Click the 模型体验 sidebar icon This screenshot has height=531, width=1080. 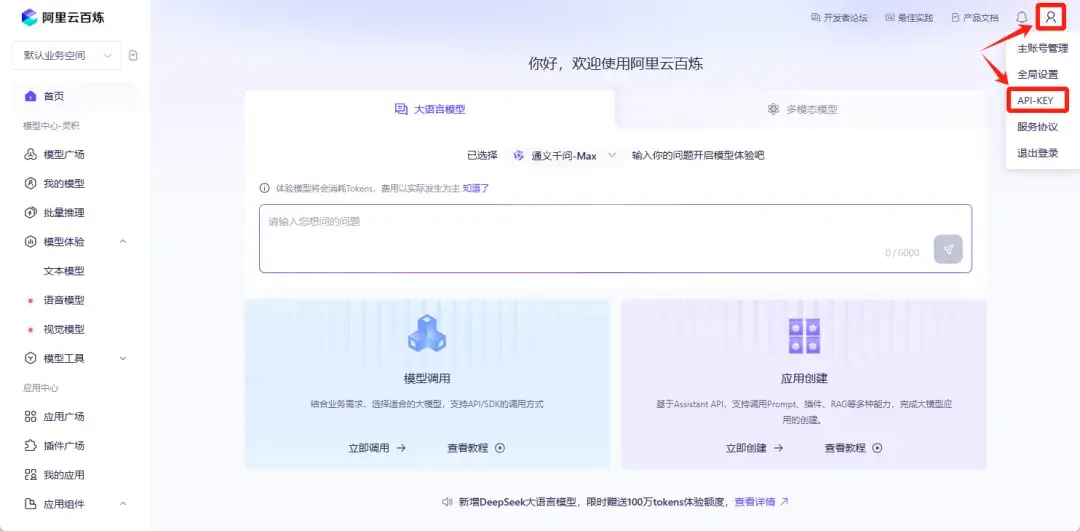coord(30,242)
